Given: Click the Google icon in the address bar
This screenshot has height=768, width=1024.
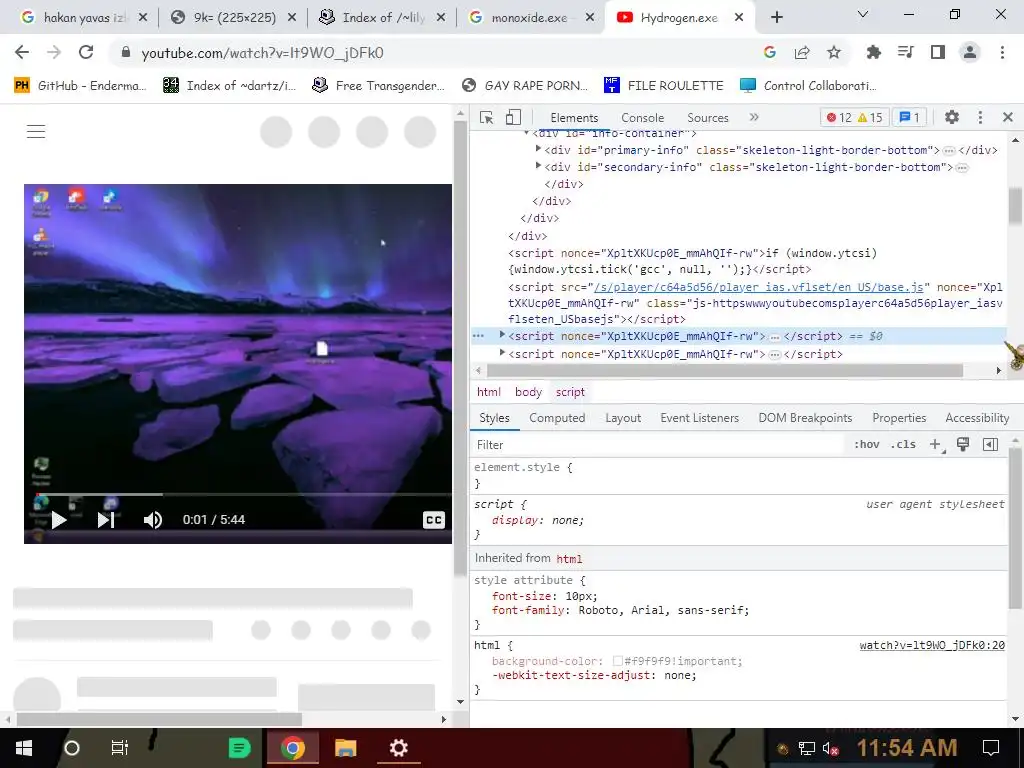Looking at the screenshot, I should pos(770,52).
